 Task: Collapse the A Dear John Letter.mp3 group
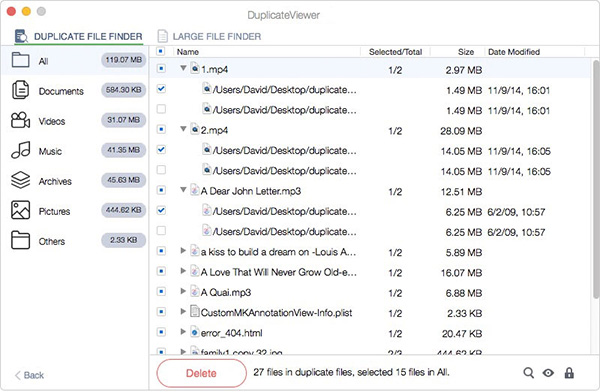[183, 190]
